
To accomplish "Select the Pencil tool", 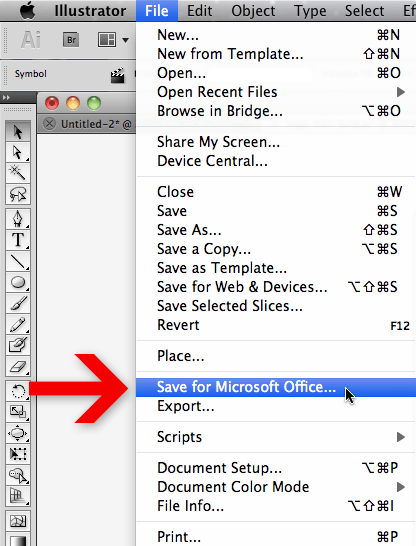I will 18,324.
